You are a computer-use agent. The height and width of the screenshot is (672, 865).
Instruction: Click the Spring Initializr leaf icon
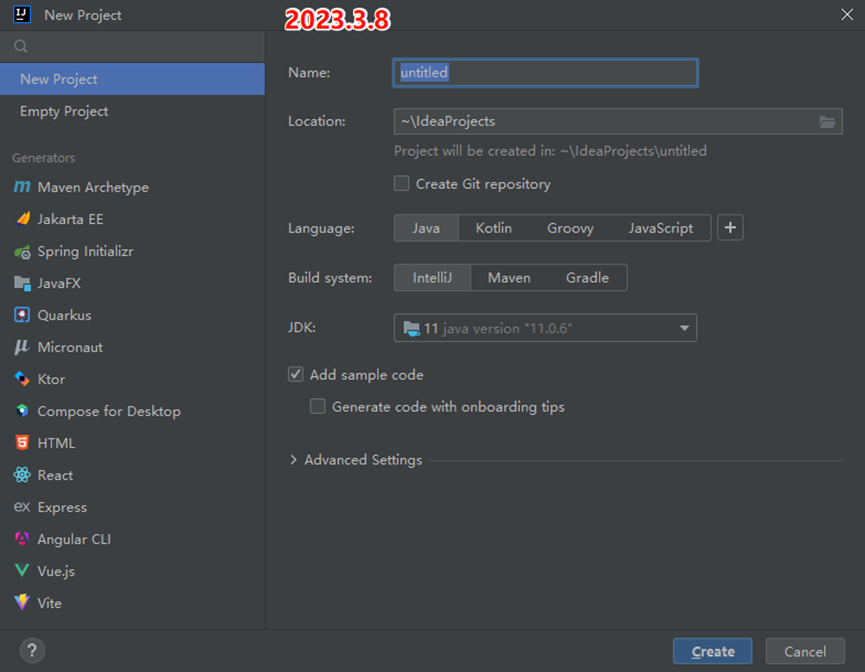click(x=22, y=252)
